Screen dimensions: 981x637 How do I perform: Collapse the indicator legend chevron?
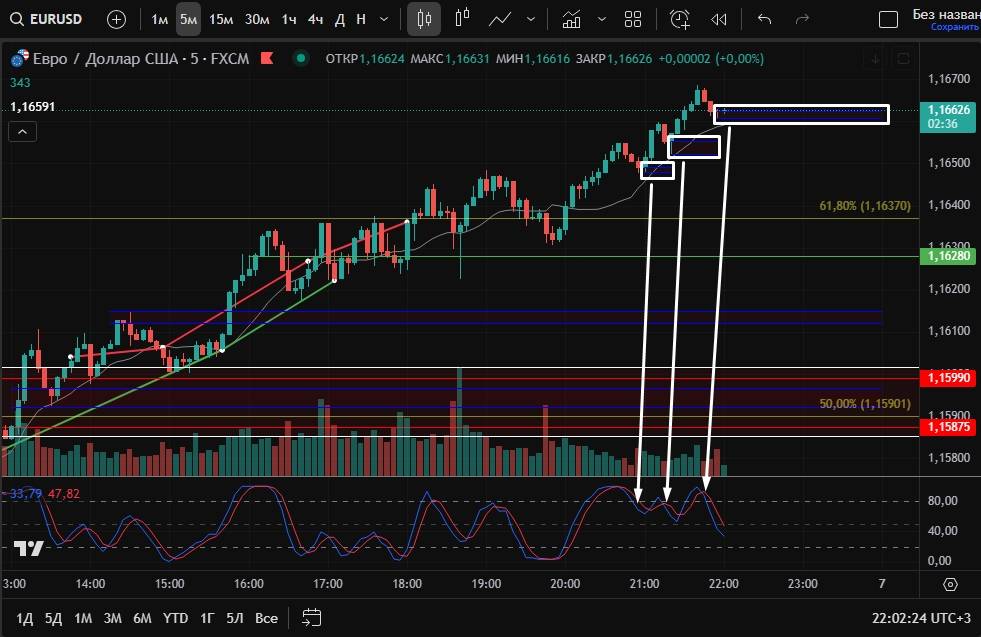tap(23, 131)
